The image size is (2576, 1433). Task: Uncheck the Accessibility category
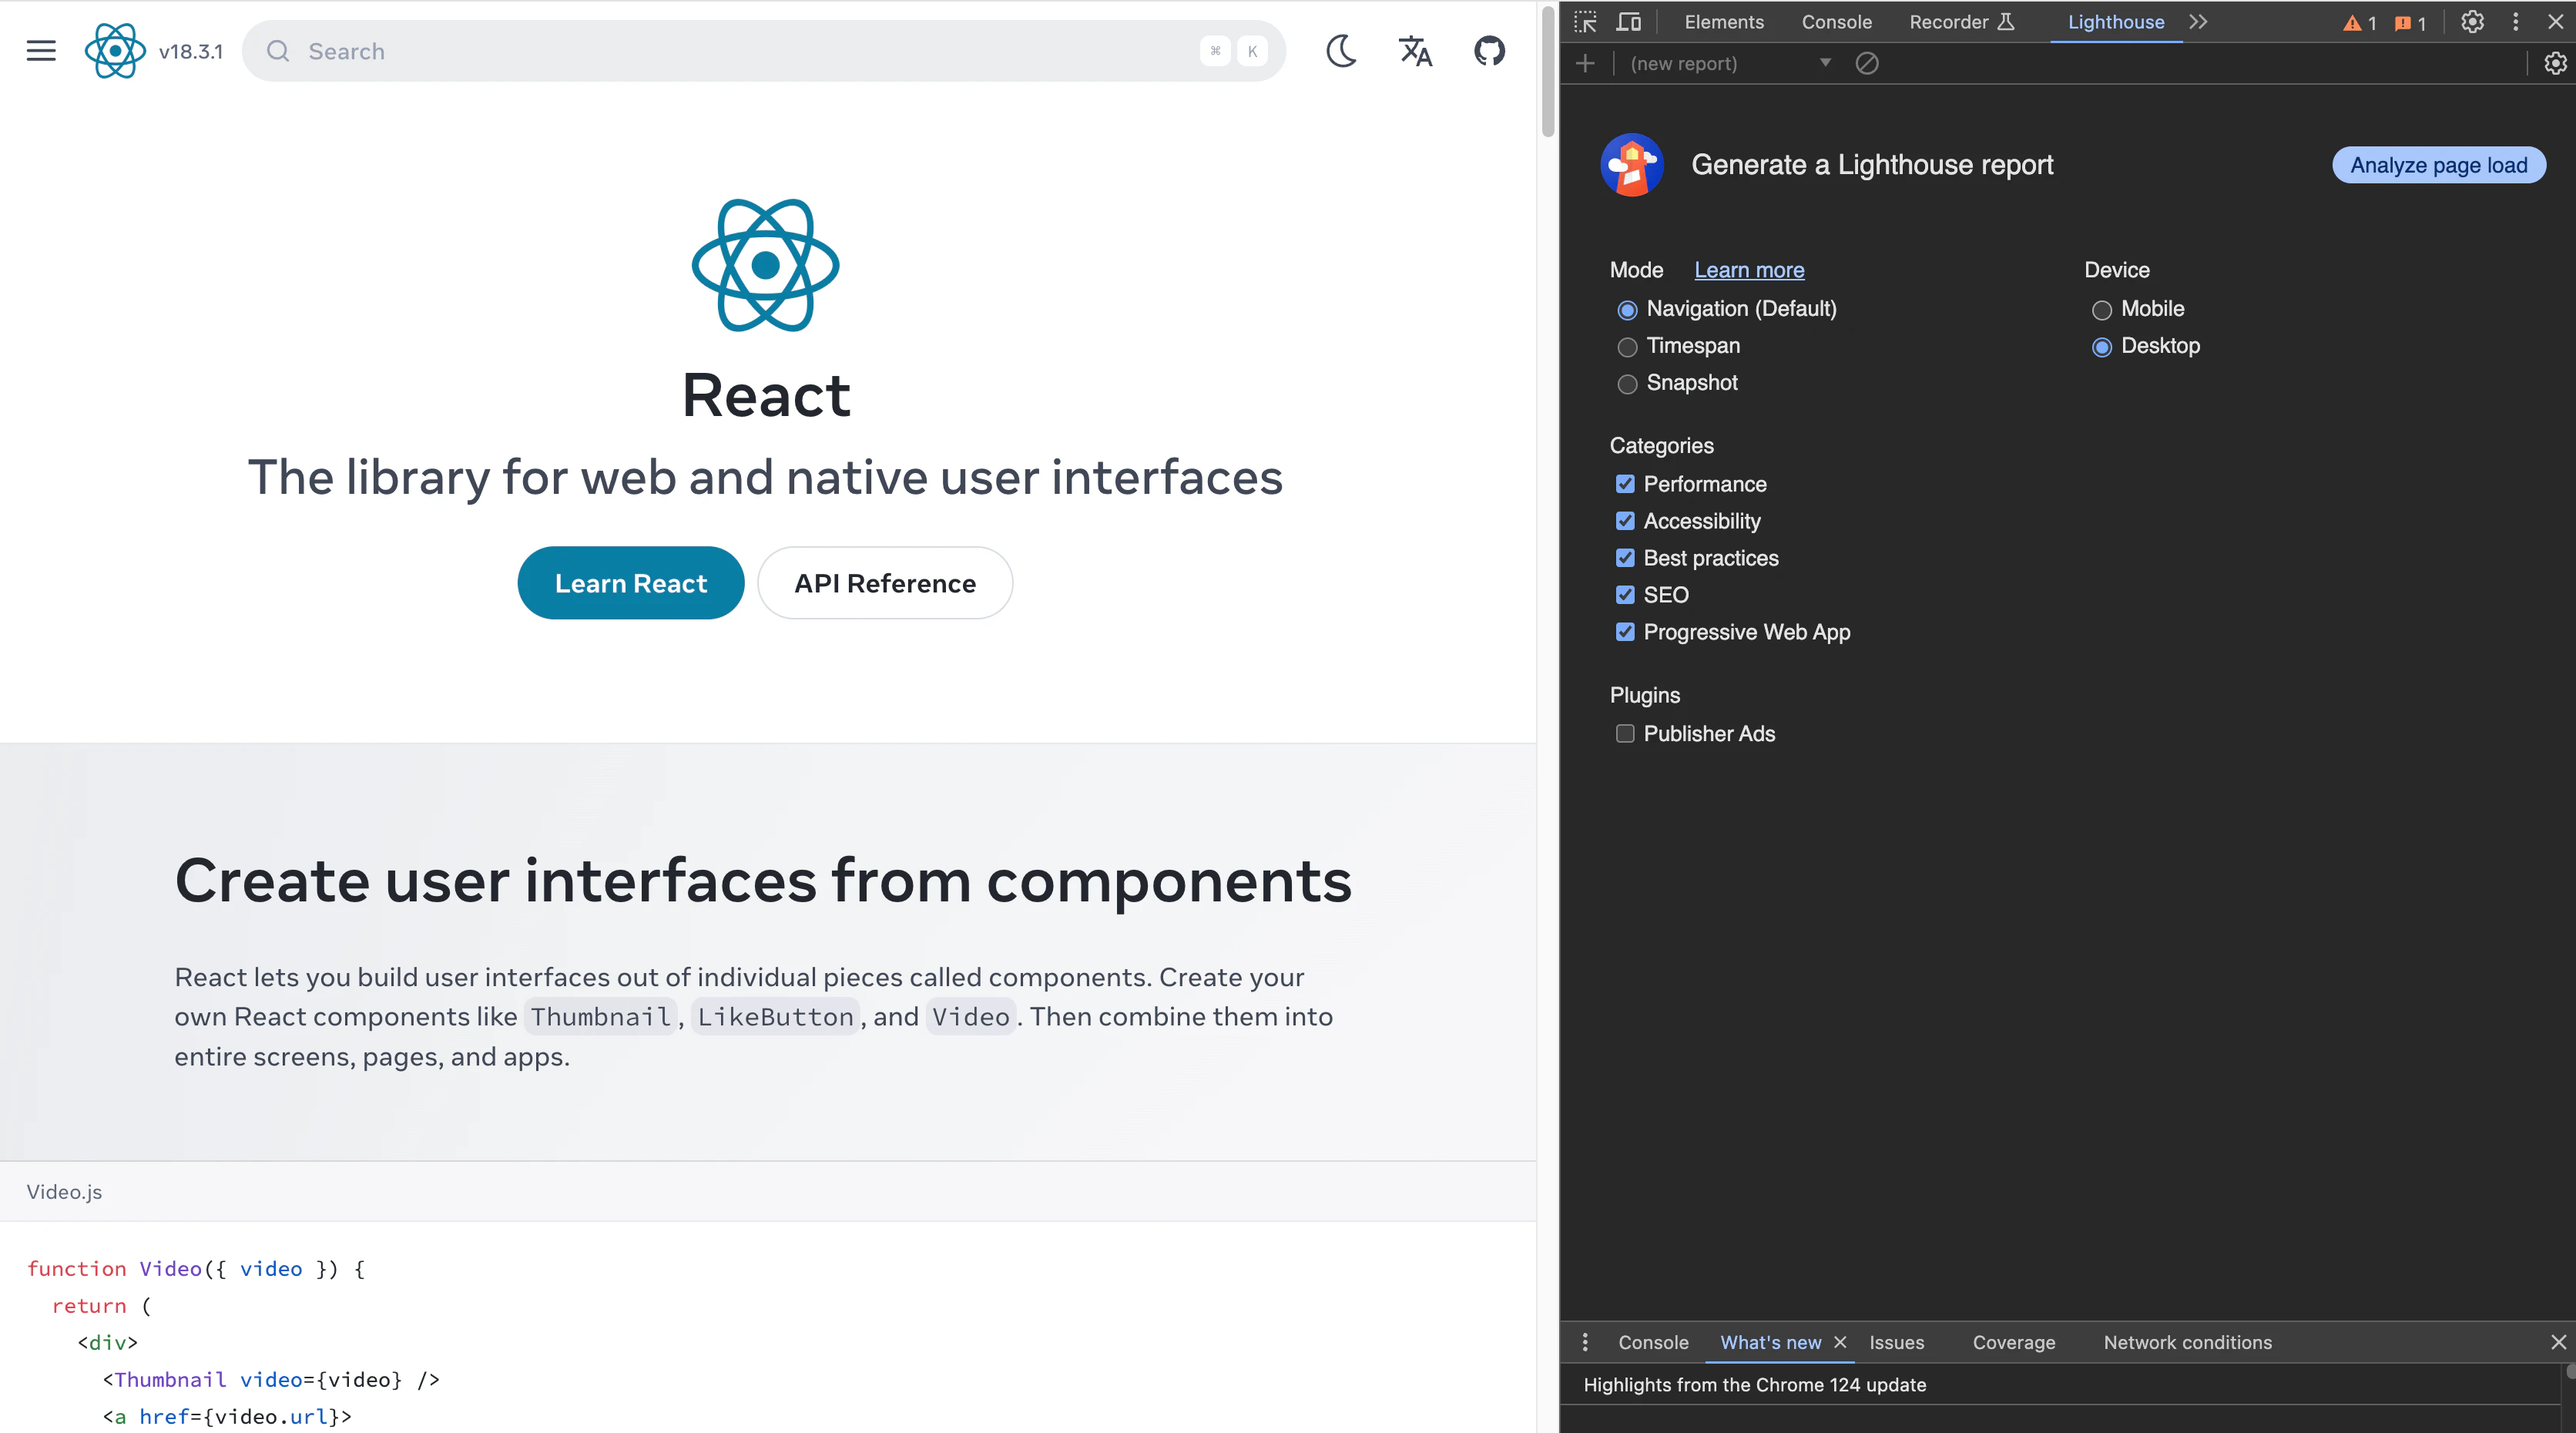coord(1625,521)
